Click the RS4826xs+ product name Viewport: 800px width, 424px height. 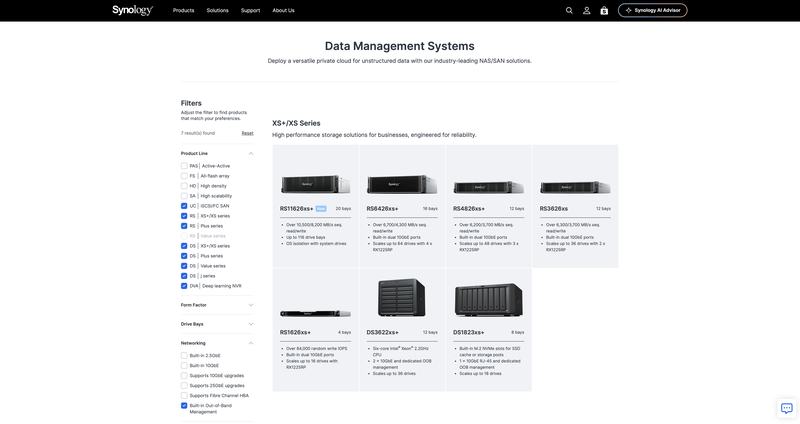tap(469, 209)
